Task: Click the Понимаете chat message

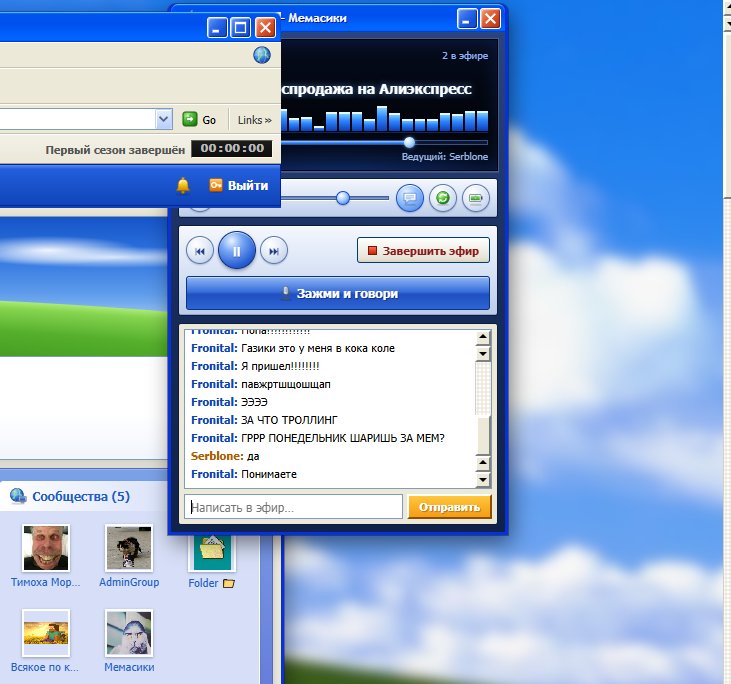Action: [x=269, y=474]
